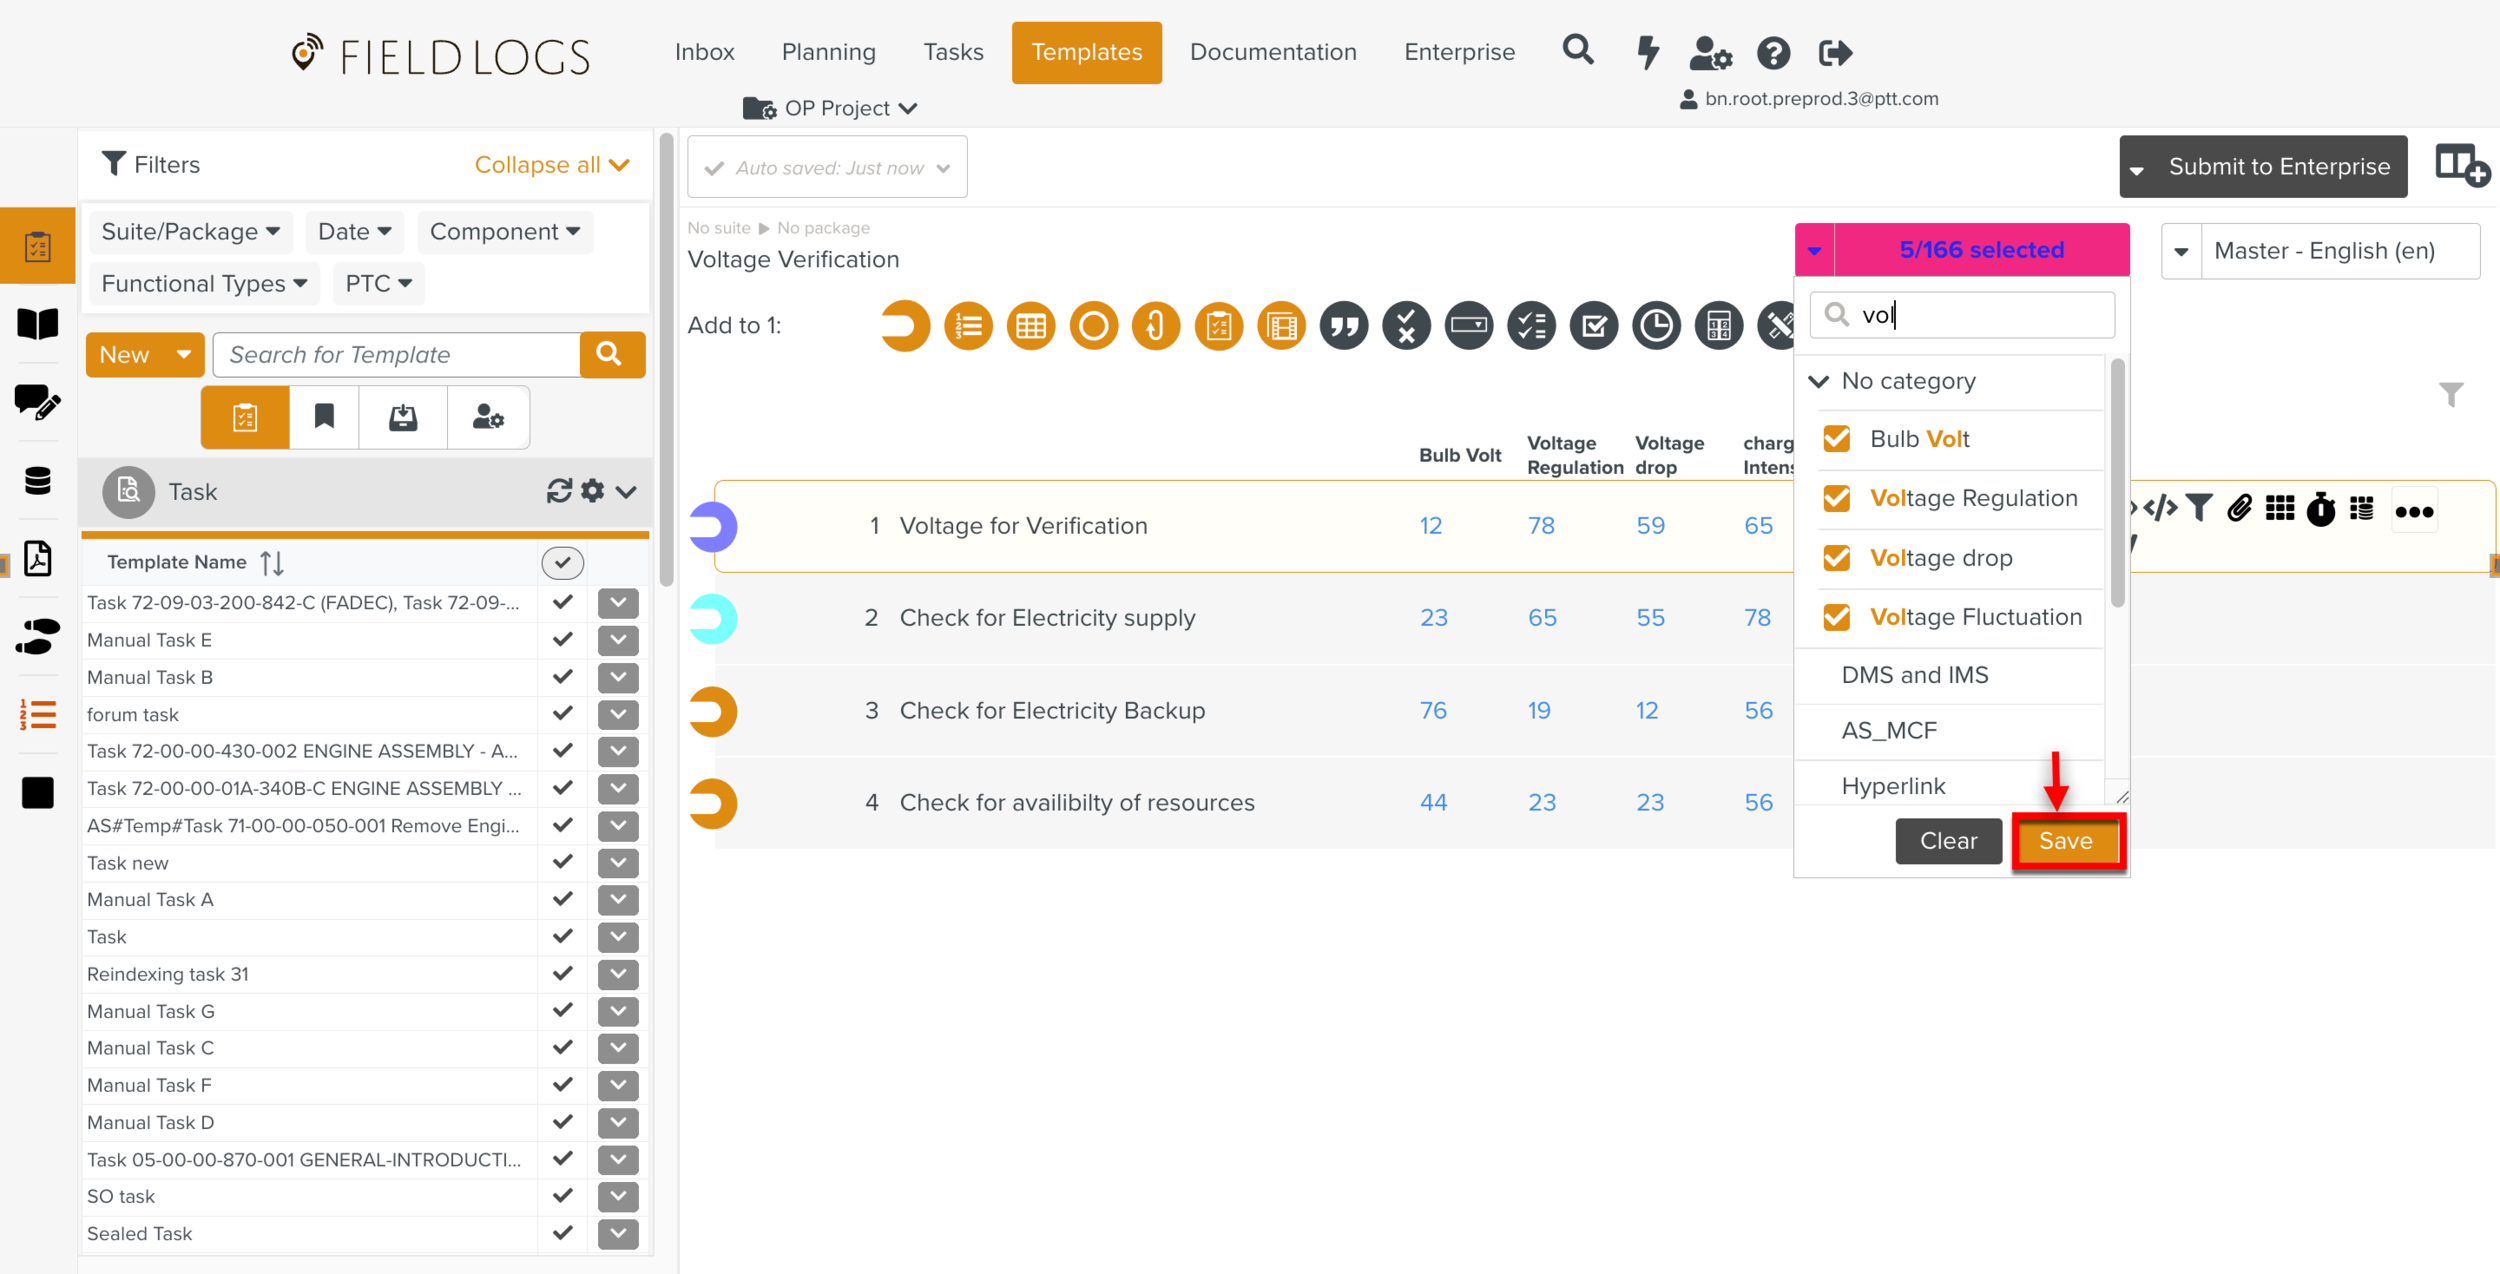Add a table step using grid icon
The height and width of the screenshot is (1274, 2500).
click(x=1030, y=326)
